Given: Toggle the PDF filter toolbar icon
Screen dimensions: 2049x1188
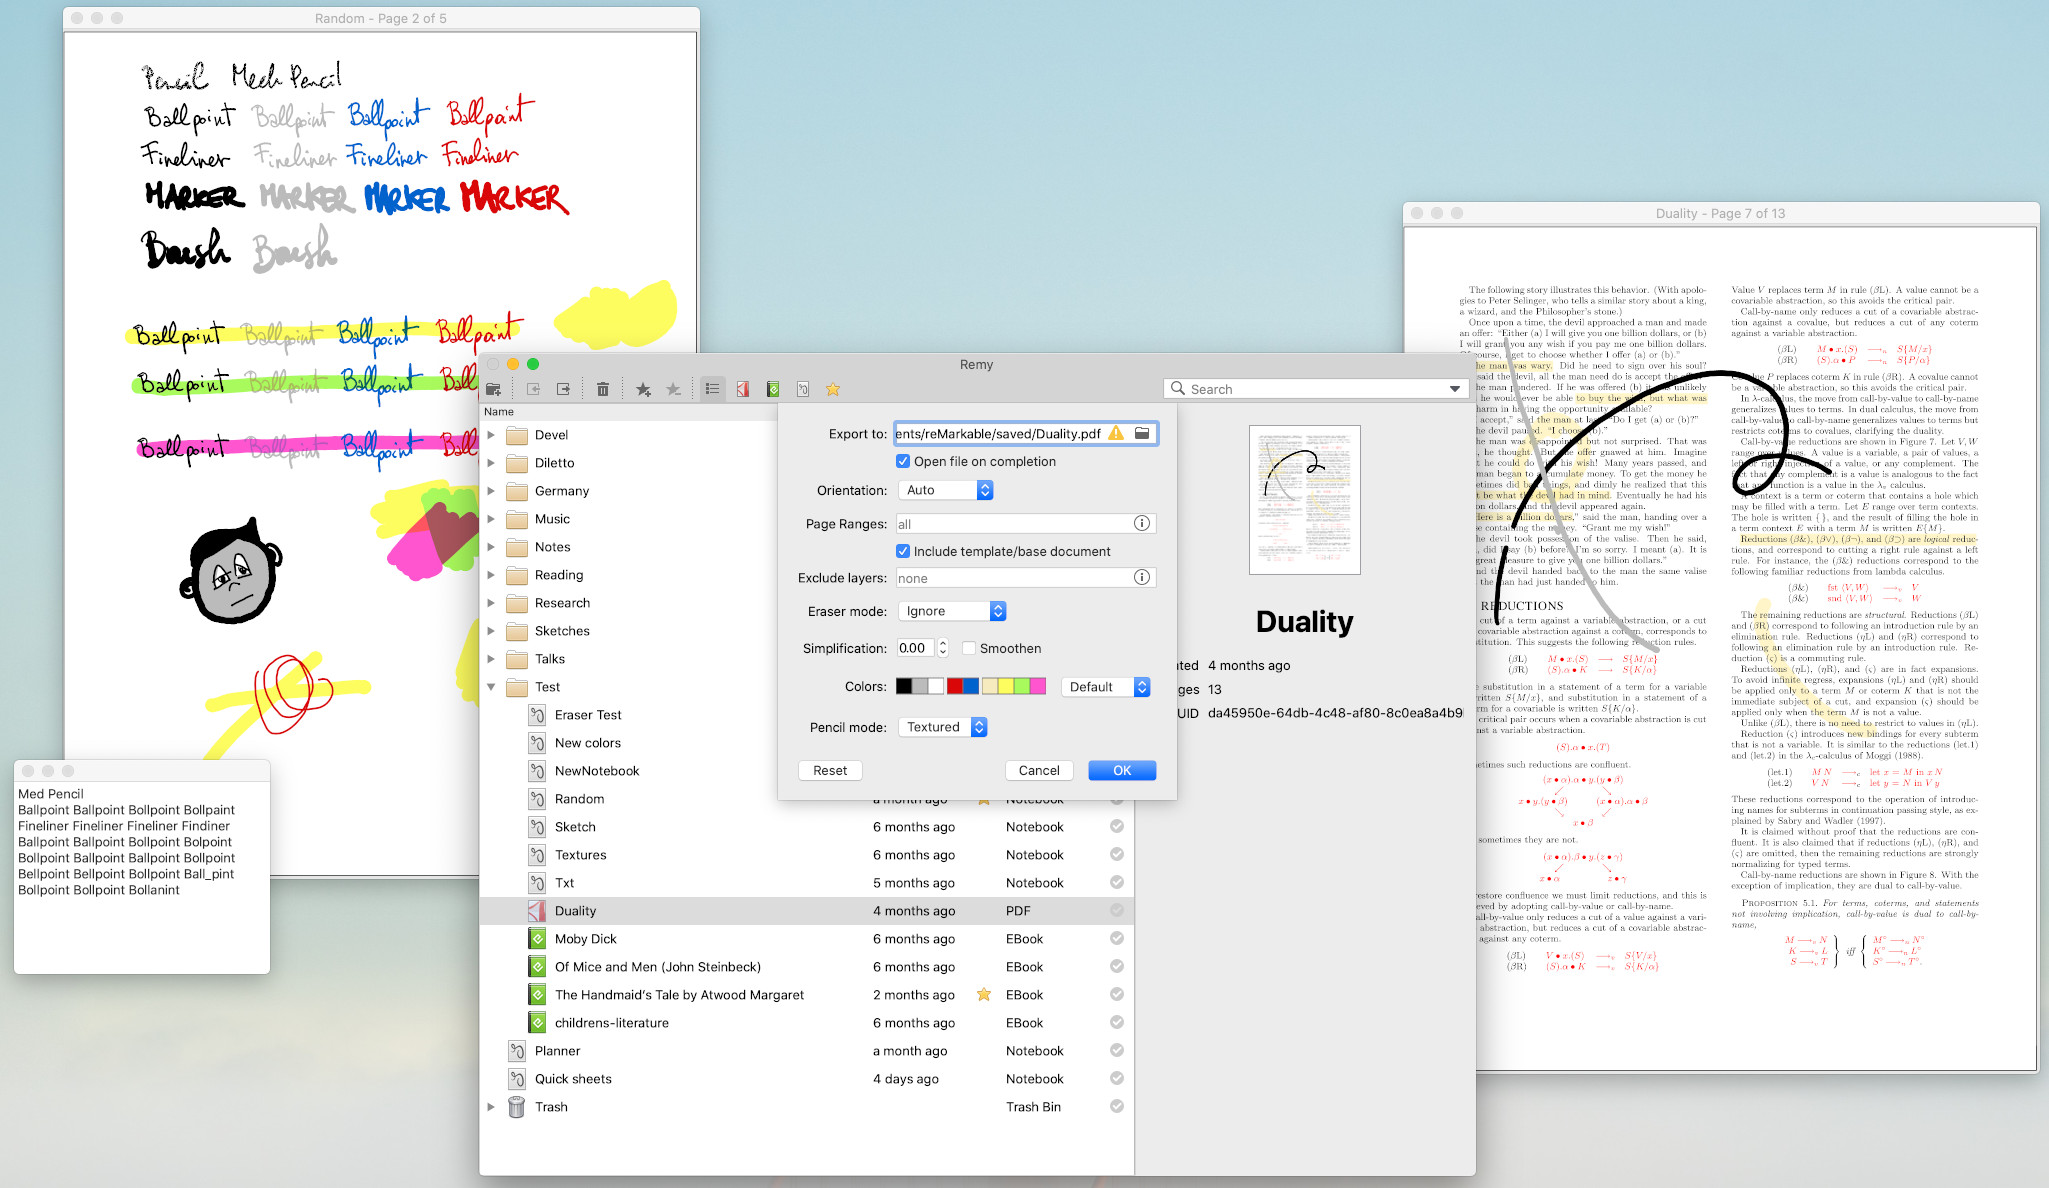Looking at the screenshot, I should (743, 389).
